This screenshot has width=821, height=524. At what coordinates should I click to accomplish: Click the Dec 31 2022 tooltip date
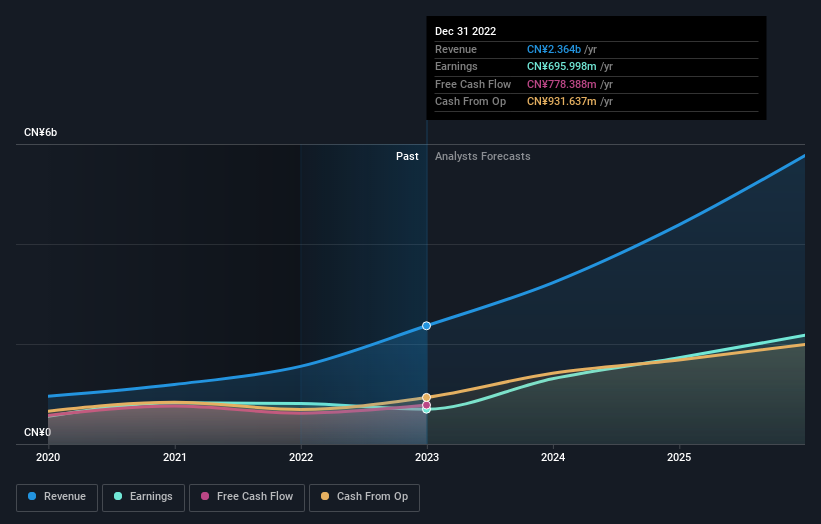[x=465, y=31]
